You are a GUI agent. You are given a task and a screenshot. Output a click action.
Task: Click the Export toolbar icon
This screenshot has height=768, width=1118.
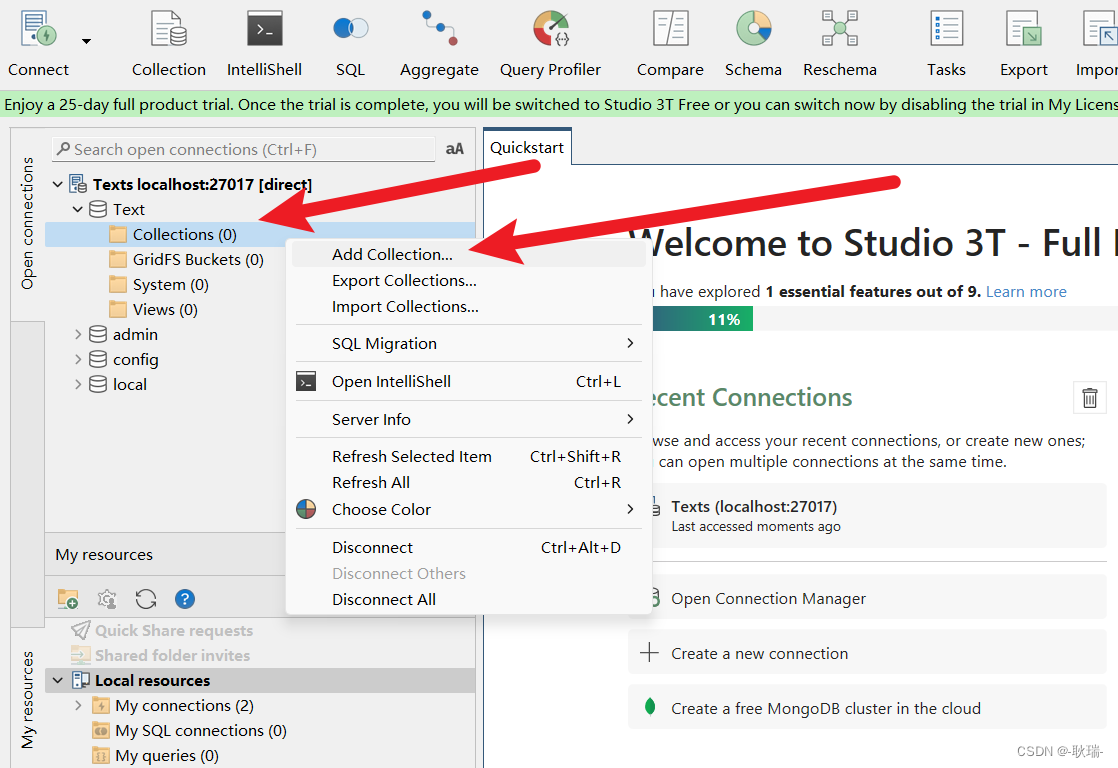[x=1024, y=29]
